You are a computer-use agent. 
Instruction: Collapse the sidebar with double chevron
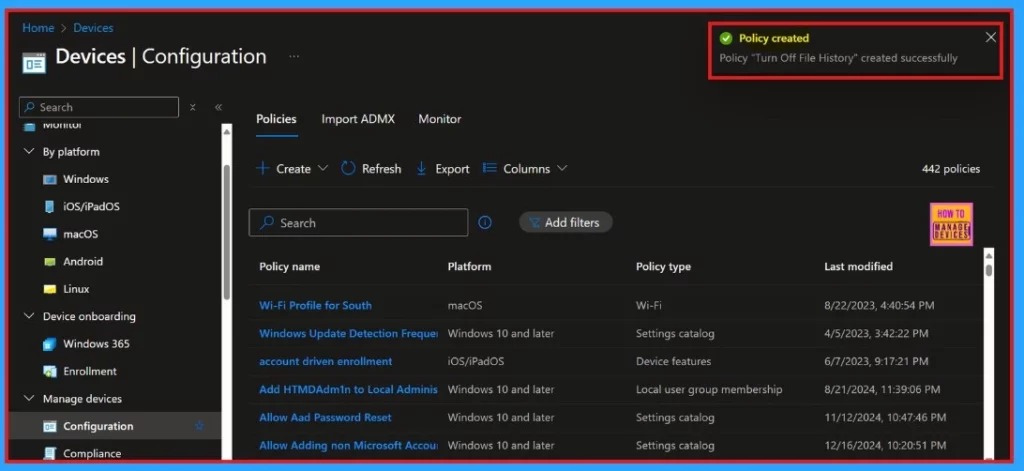[218, 107]
